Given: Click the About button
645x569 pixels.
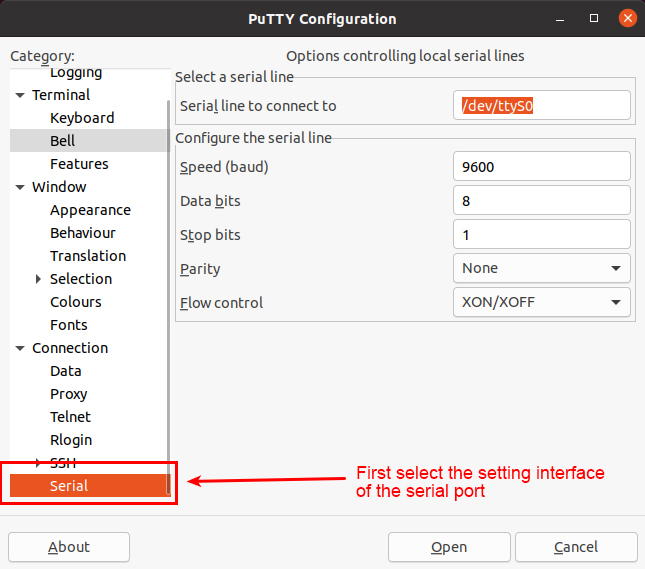Looking at the screenshot, I should click(69, 547).
